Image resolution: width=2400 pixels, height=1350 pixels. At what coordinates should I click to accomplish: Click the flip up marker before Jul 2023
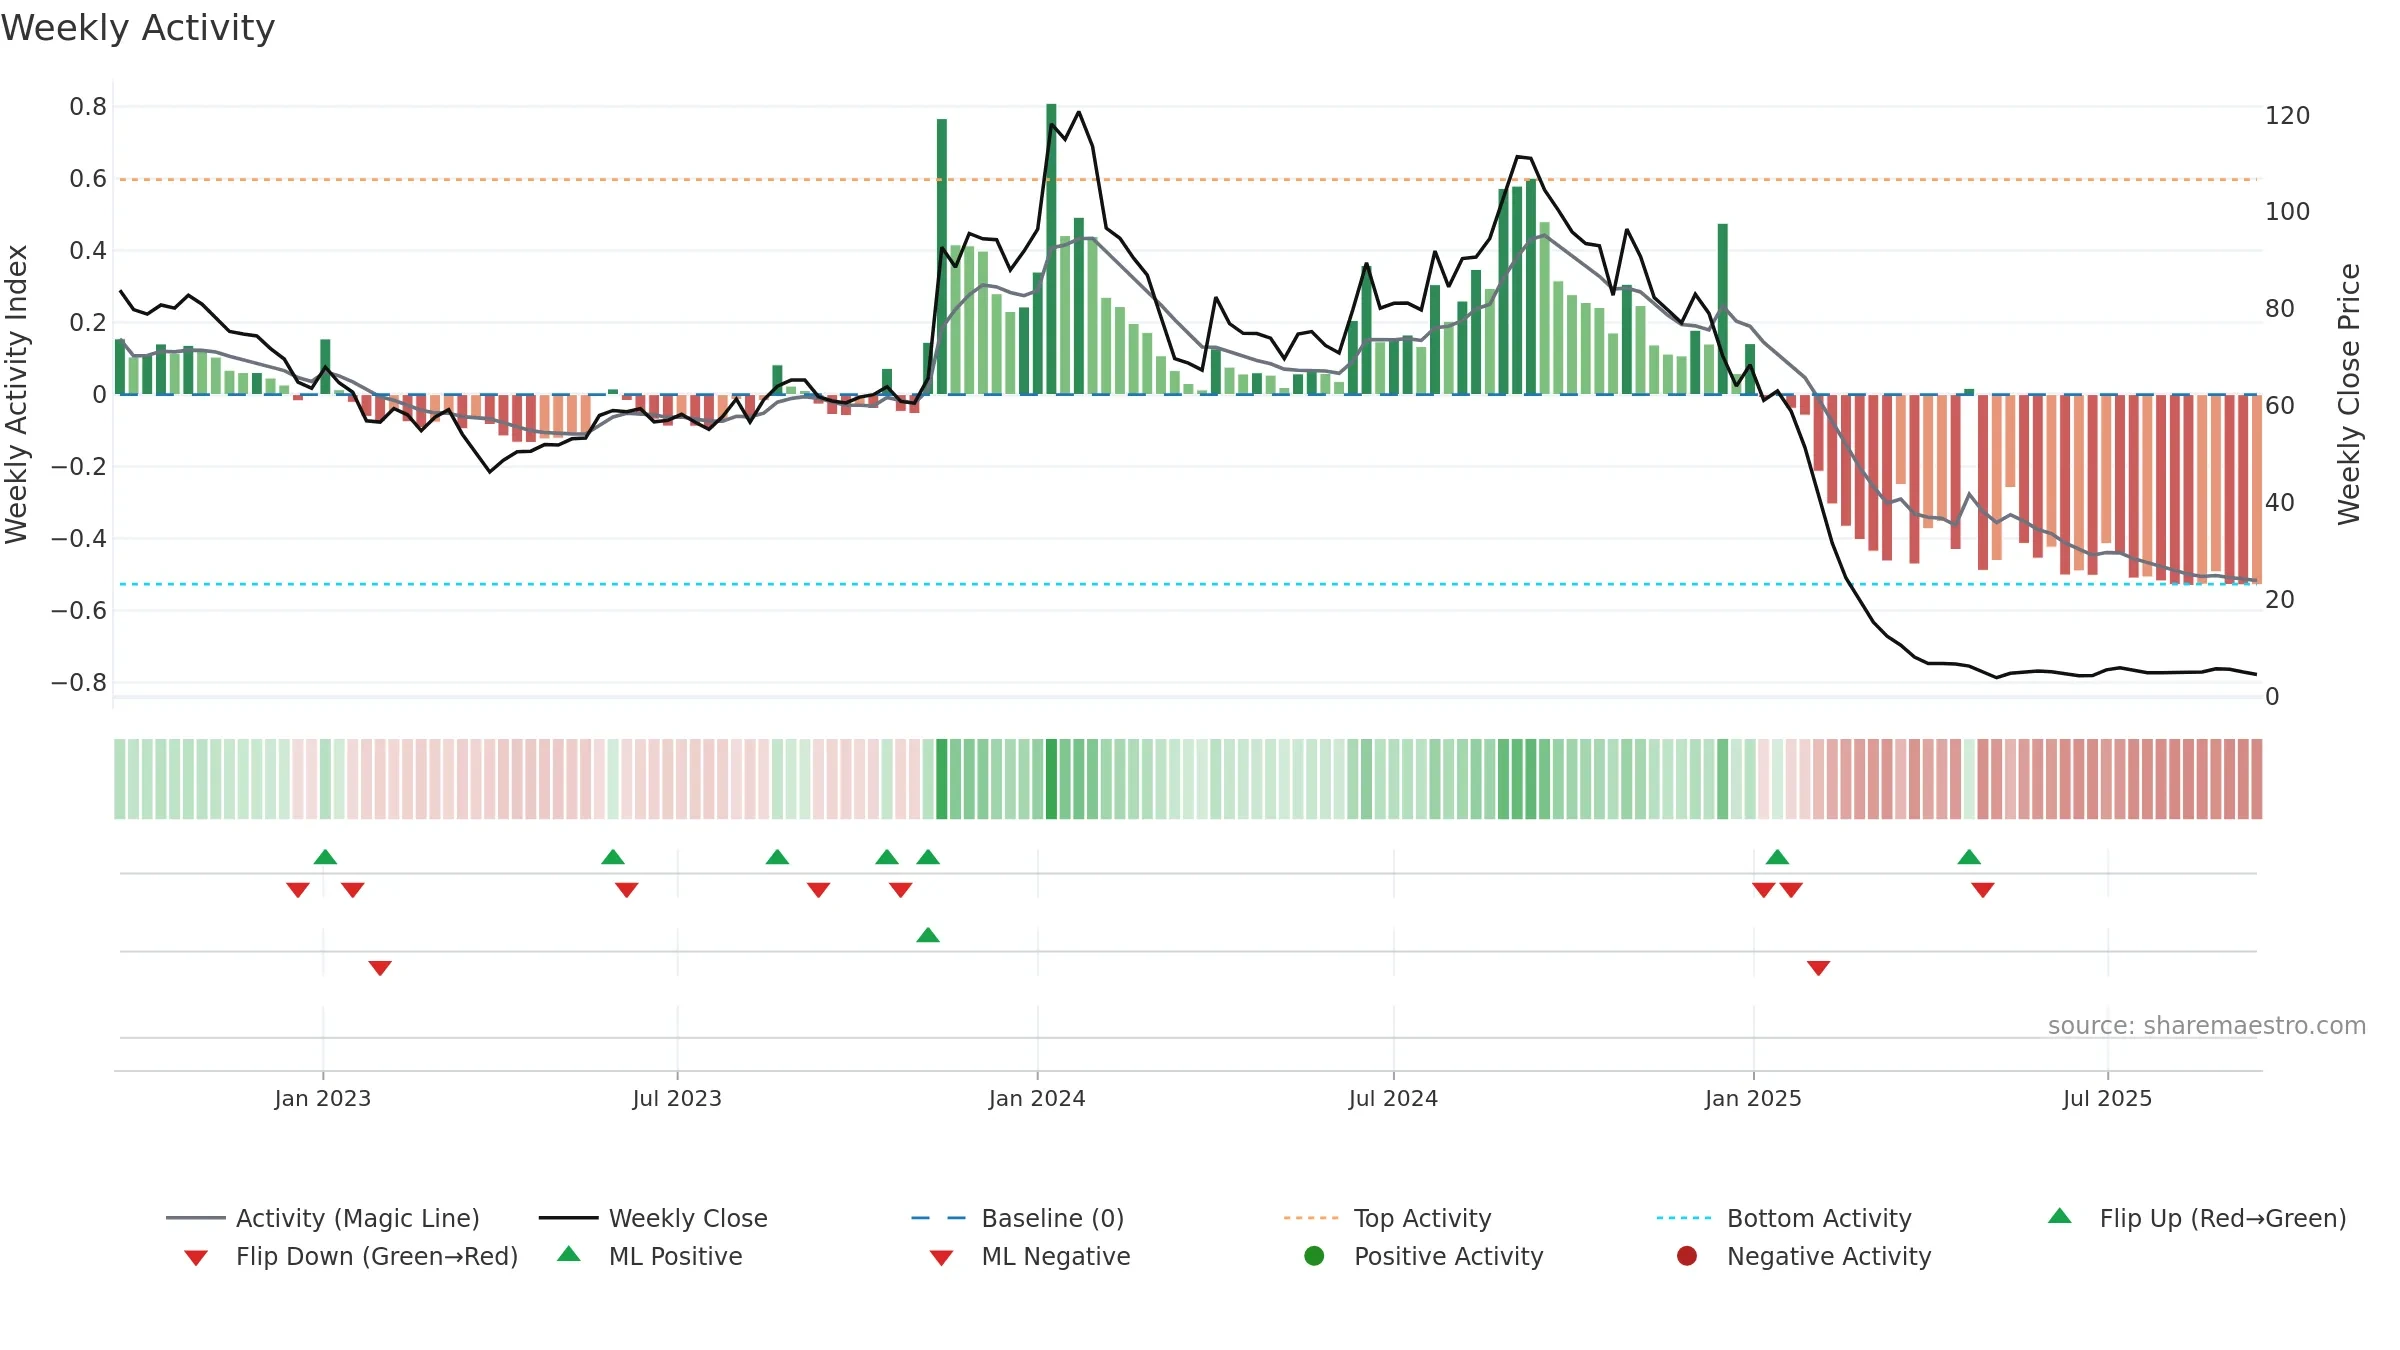(613, 857)
